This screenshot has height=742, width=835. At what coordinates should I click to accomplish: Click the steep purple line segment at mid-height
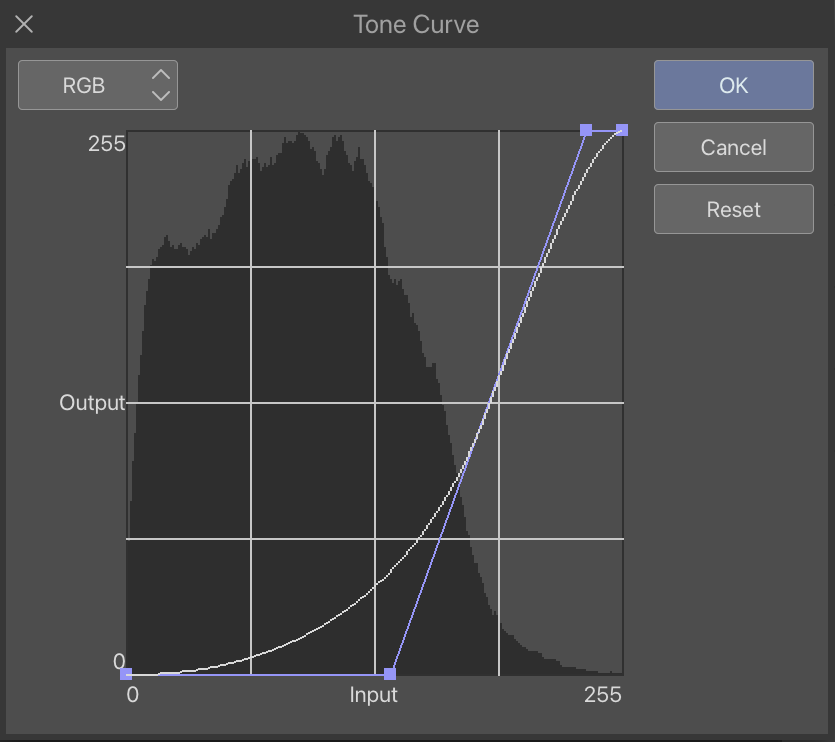489,403
